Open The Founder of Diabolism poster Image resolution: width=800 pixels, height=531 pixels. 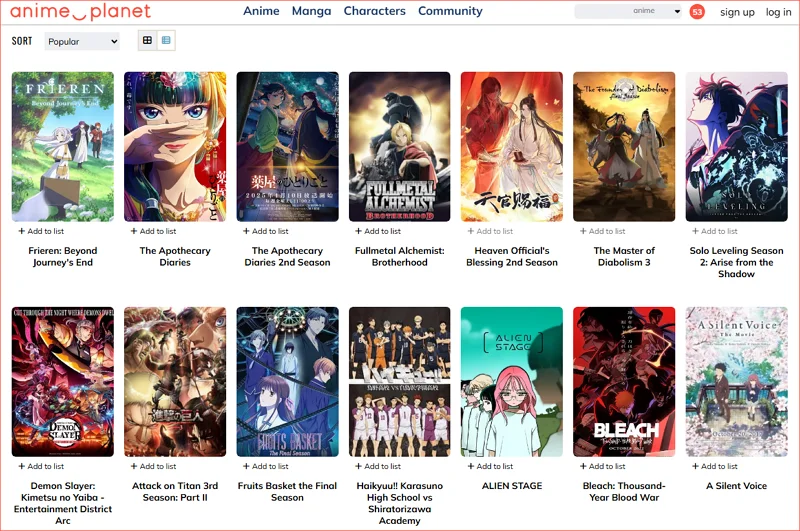[x=624, y=146]
